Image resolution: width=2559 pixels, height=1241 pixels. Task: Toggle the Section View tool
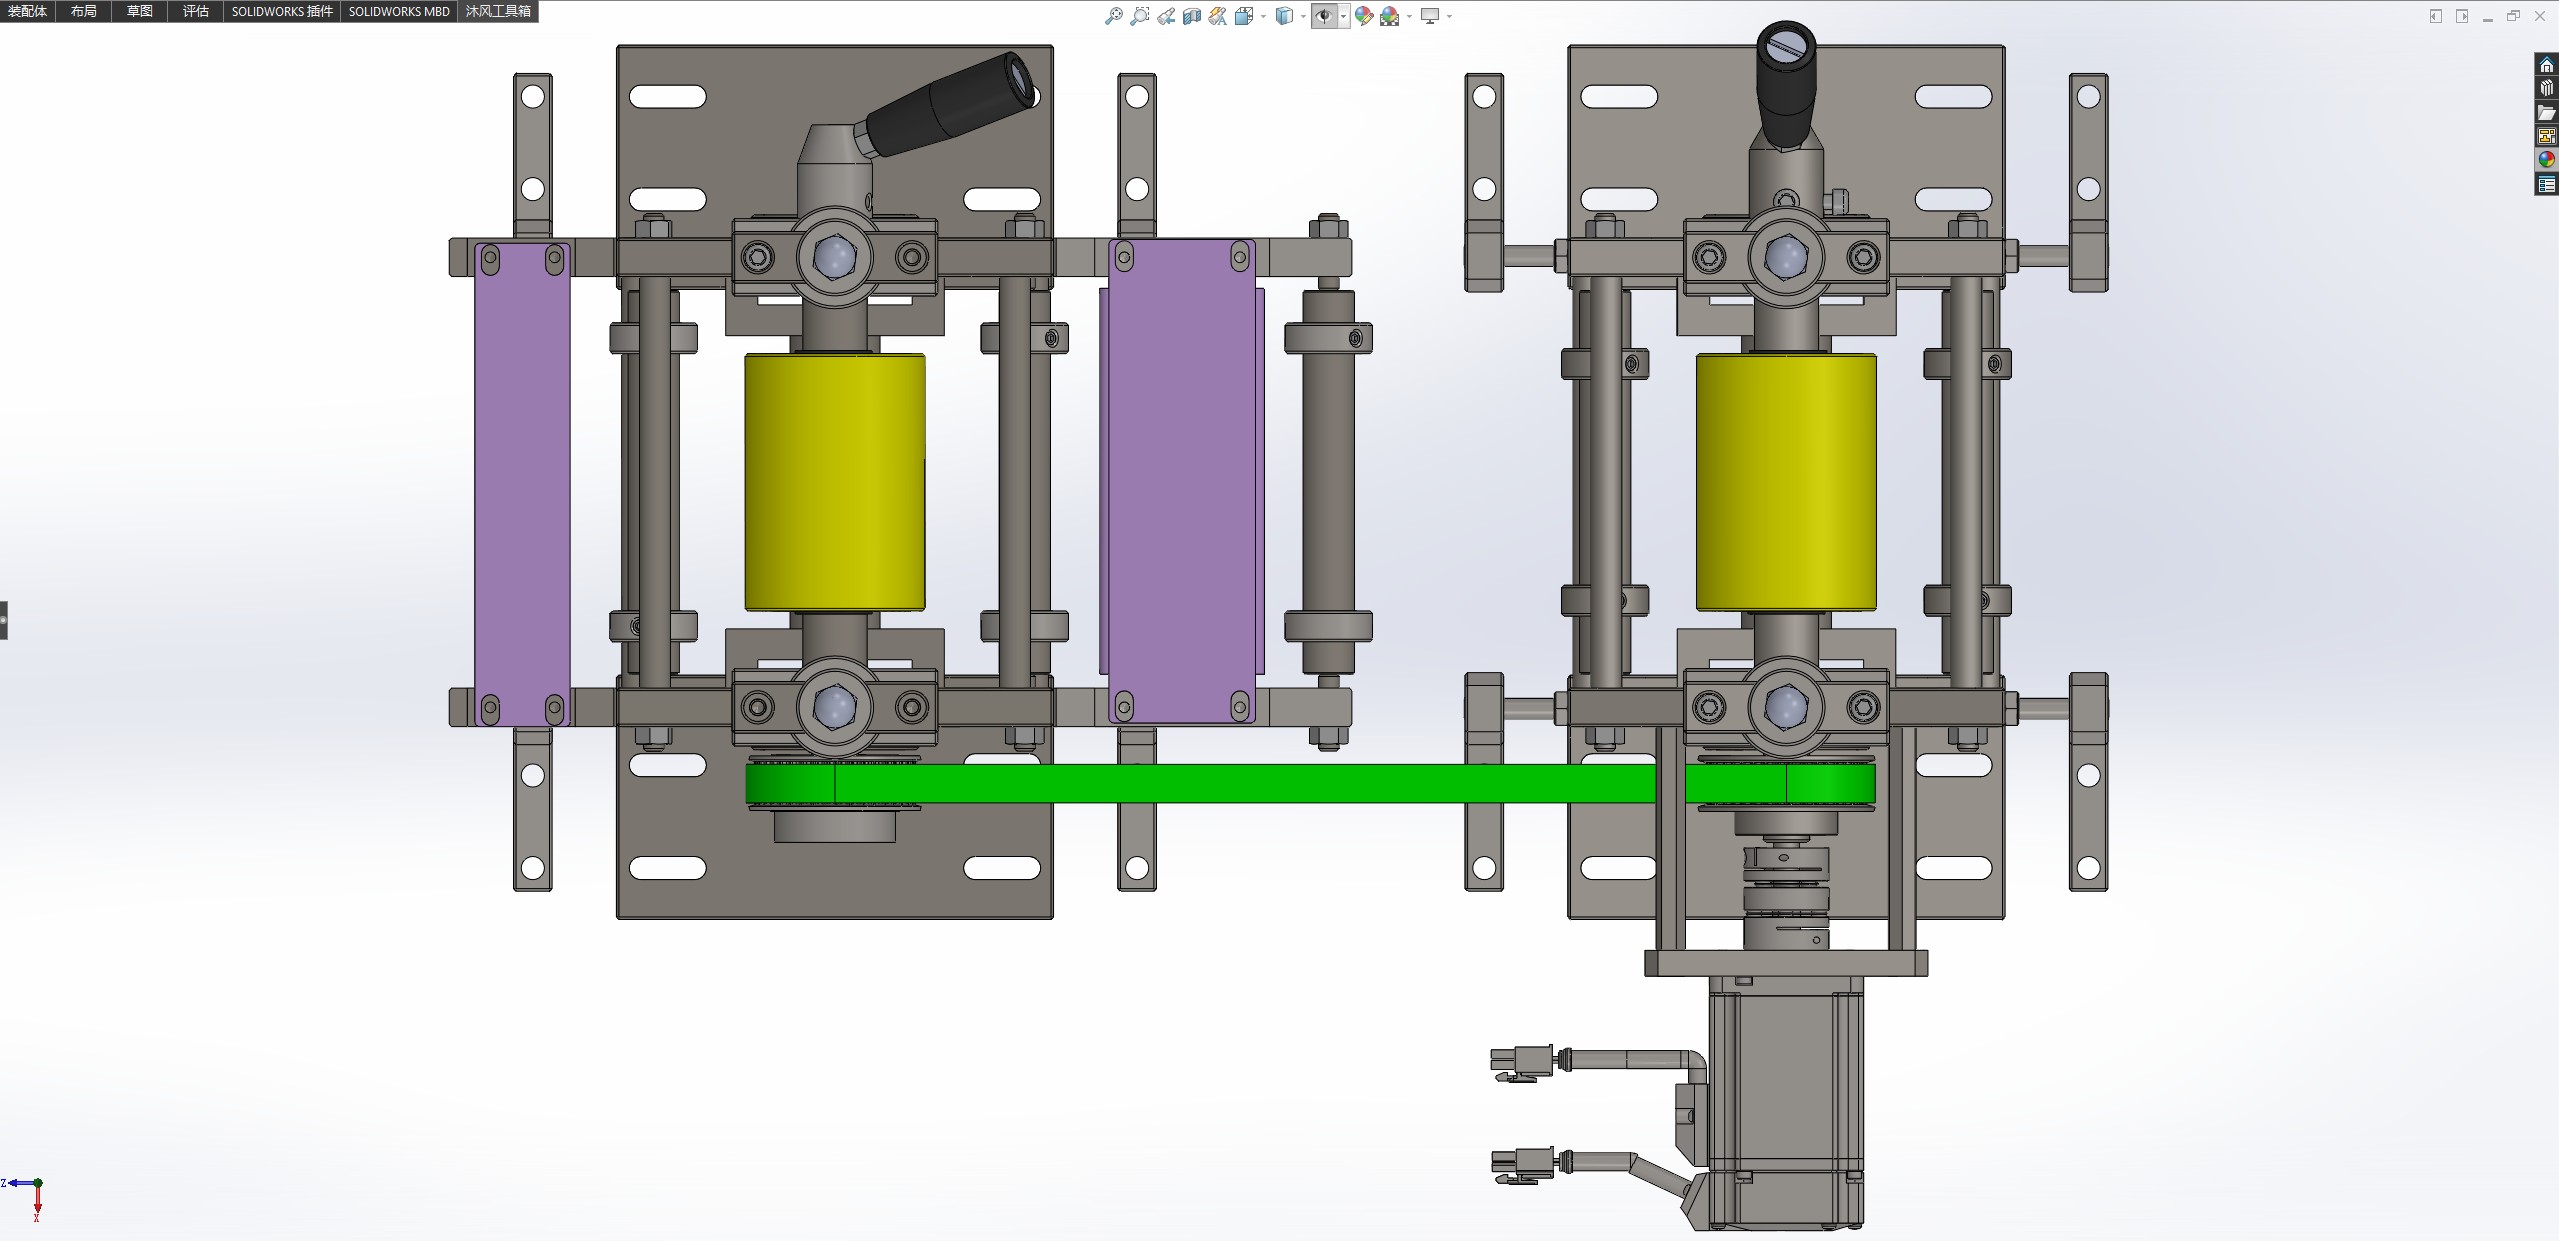[x=1192, y=16]
